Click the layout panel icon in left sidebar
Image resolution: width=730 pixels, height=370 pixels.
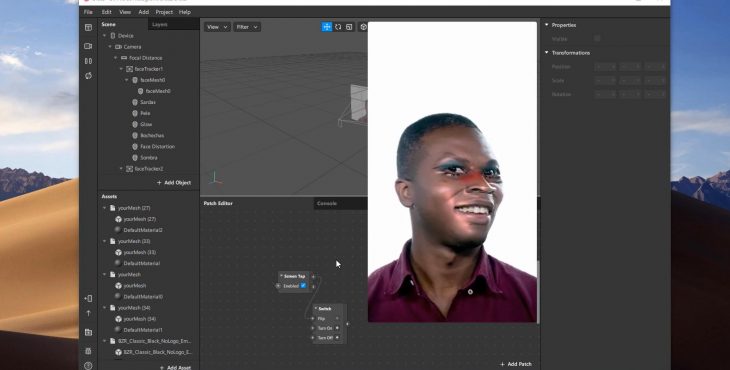tap(88, 28)
